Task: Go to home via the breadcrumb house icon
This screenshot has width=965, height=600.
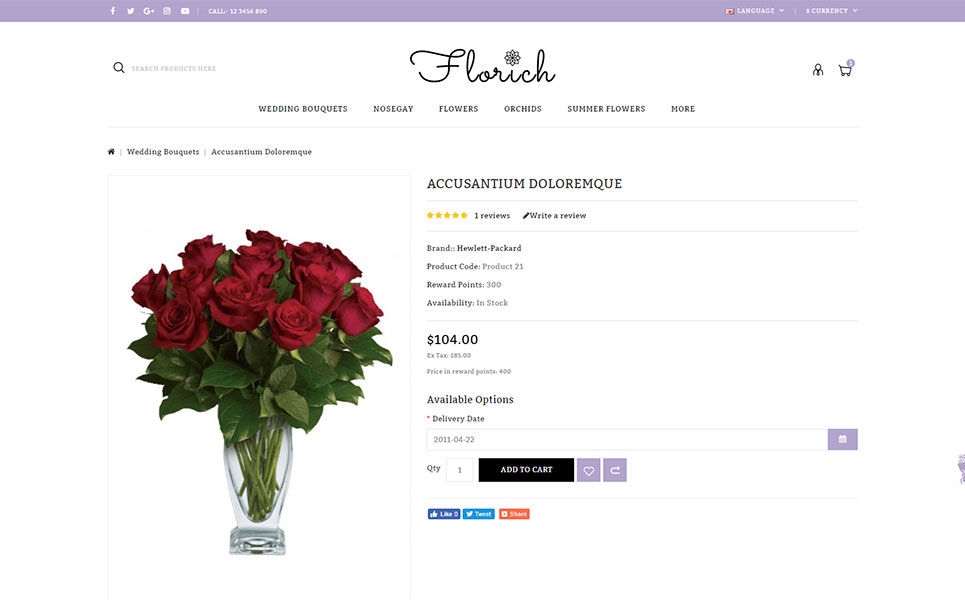Action: [111, 151]
